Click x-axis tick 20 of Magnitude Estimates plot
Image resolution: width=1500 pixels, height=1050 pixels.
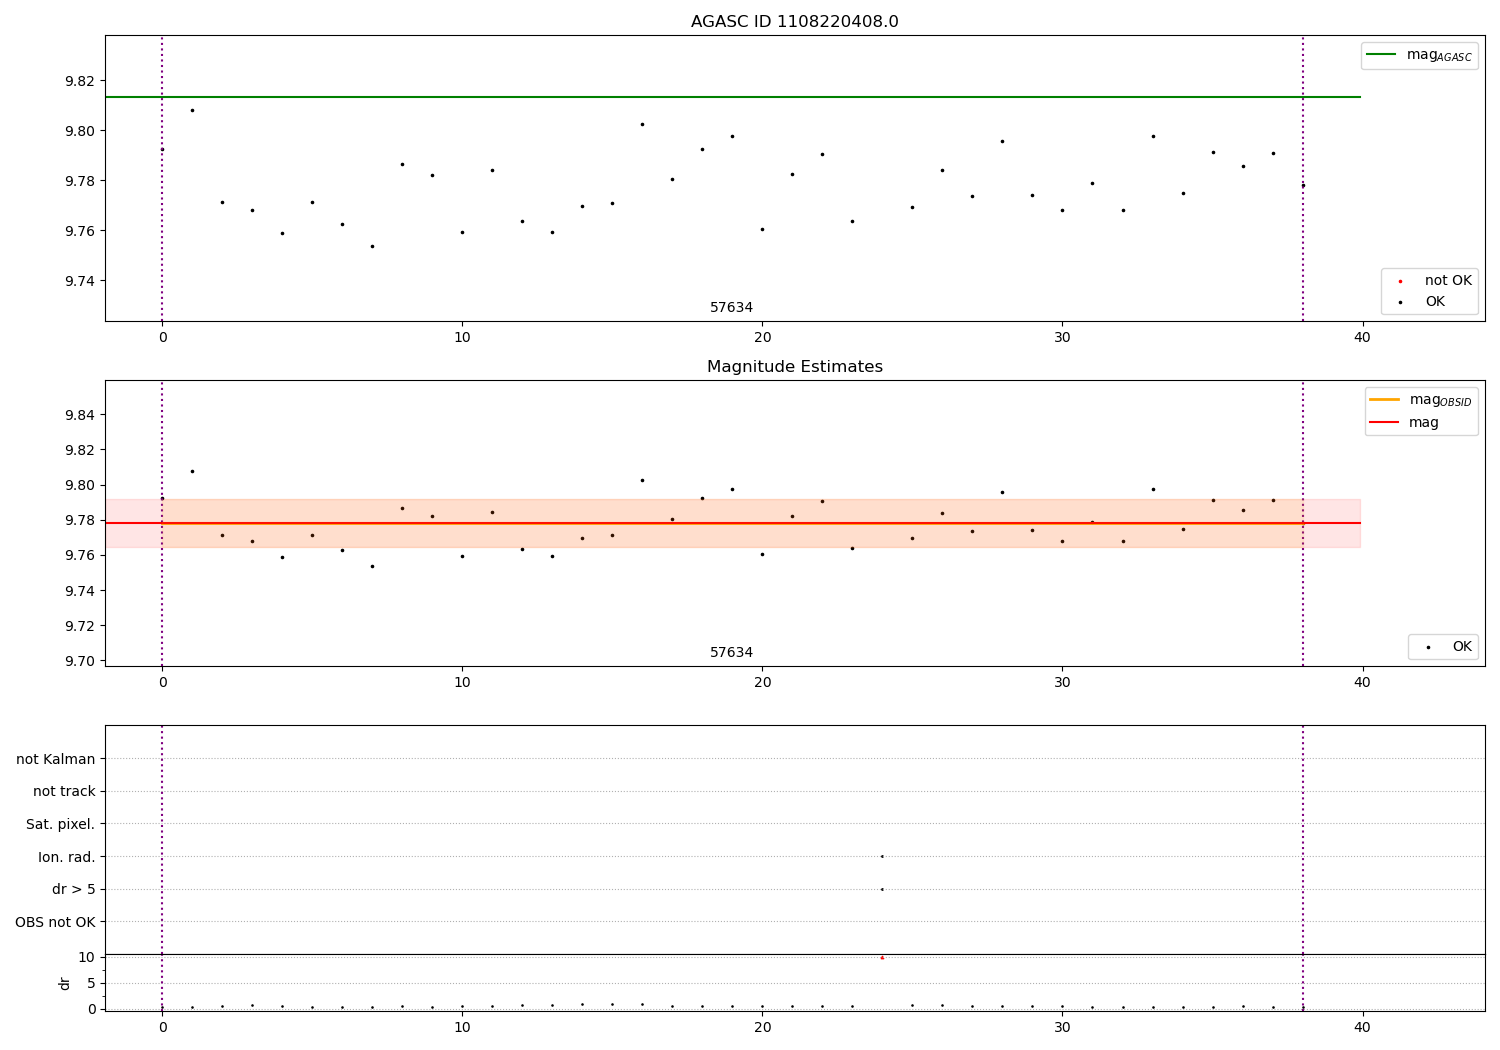pyautogui.click(x=762, y=683)
